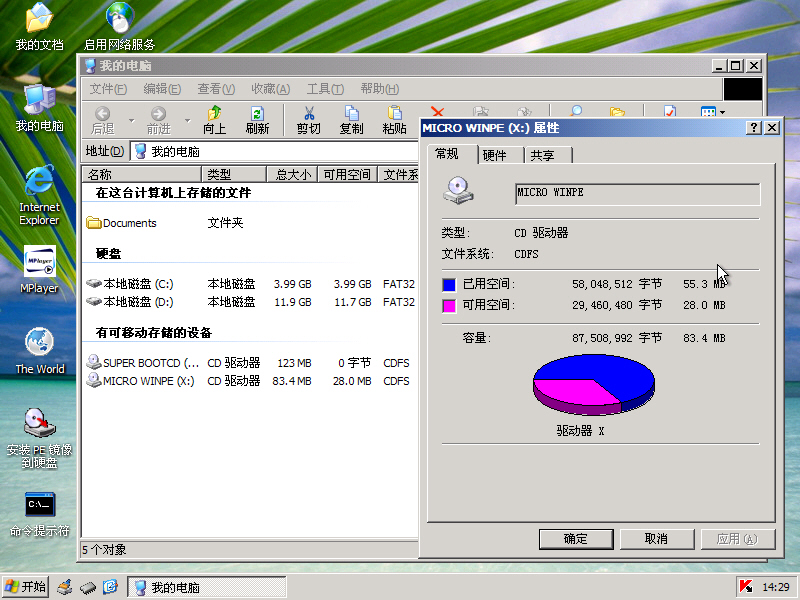Click the Search magnifier toolbar icon

(x=576, y=111)
